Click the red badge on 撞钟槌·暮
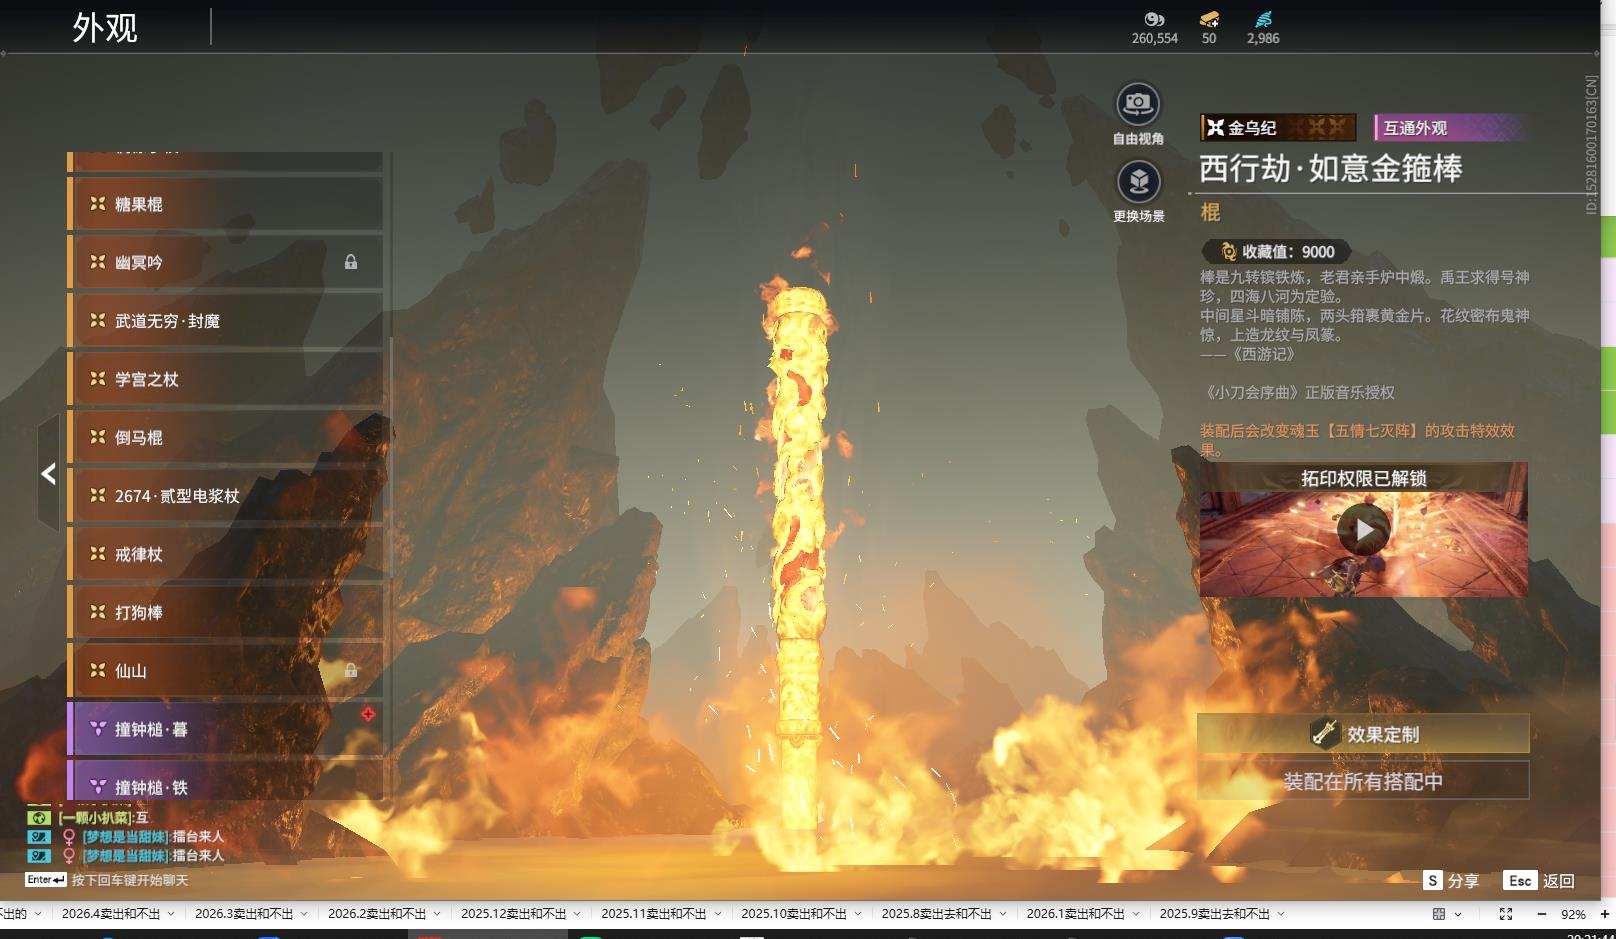The width and height of the screenshot is (1616, 939). click(x=368, y=714)
